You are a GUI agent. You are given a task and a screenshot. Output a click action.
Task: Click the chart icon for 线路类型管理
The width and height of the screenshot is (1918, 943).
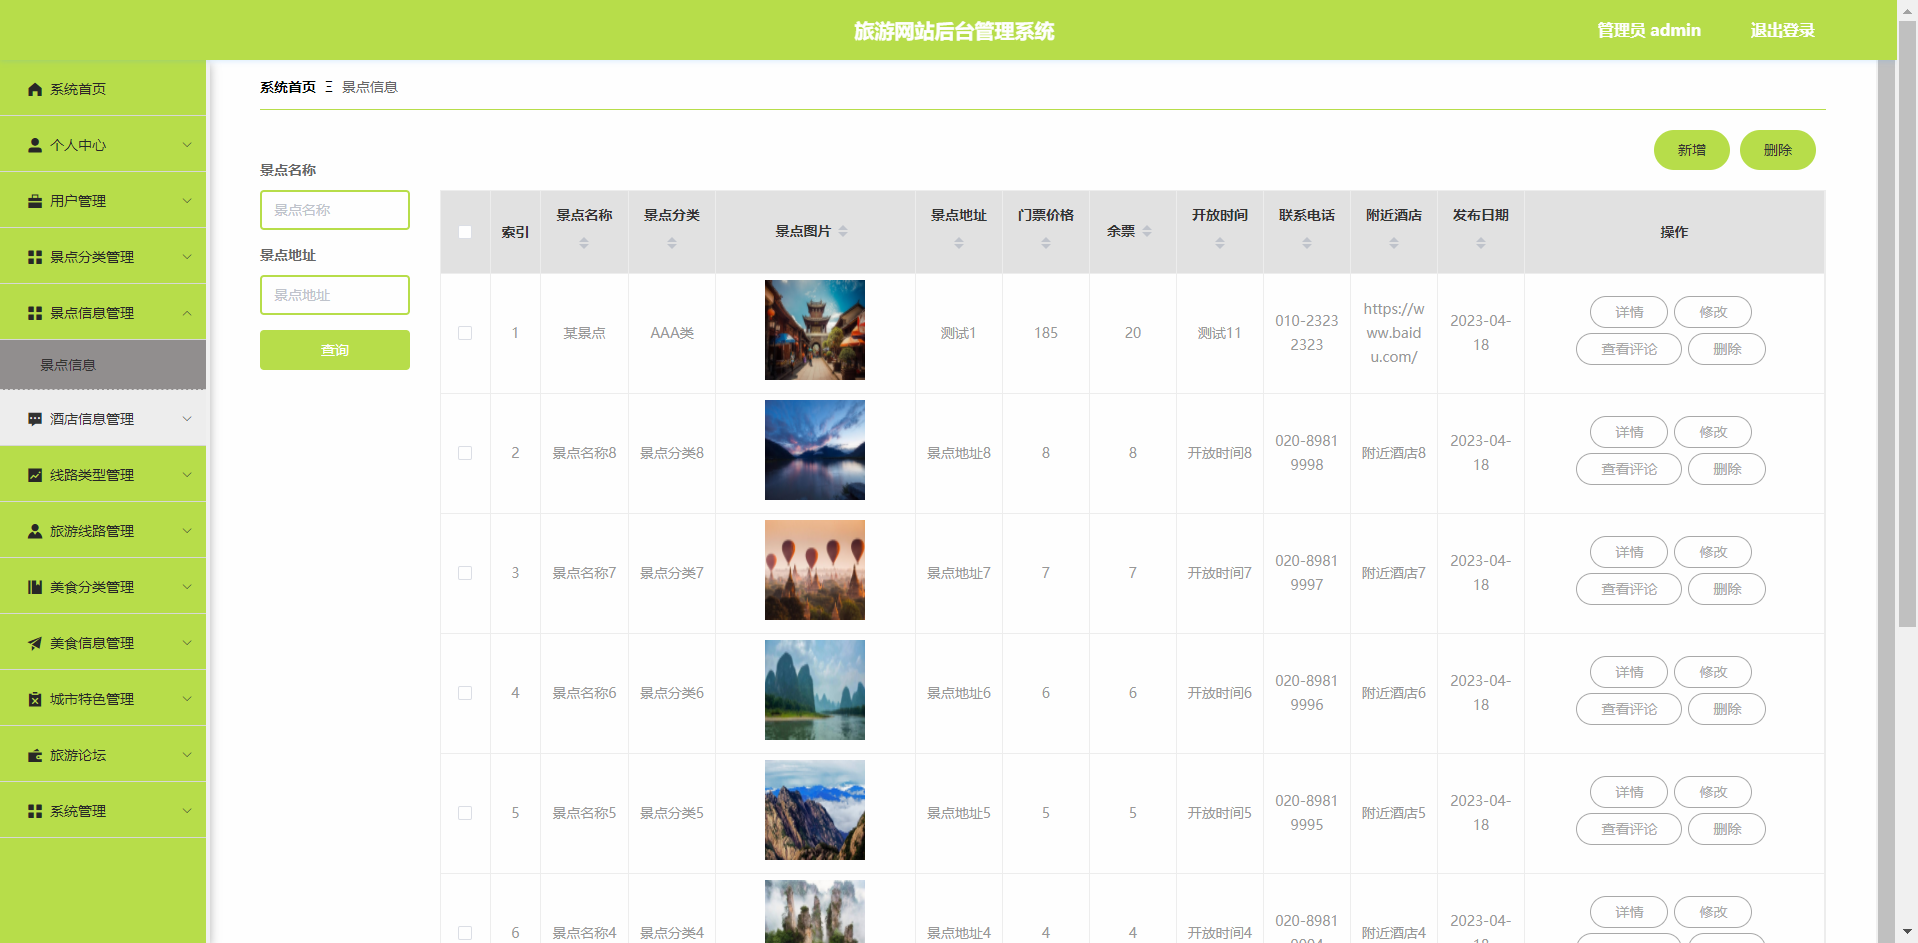coord(35,475)
